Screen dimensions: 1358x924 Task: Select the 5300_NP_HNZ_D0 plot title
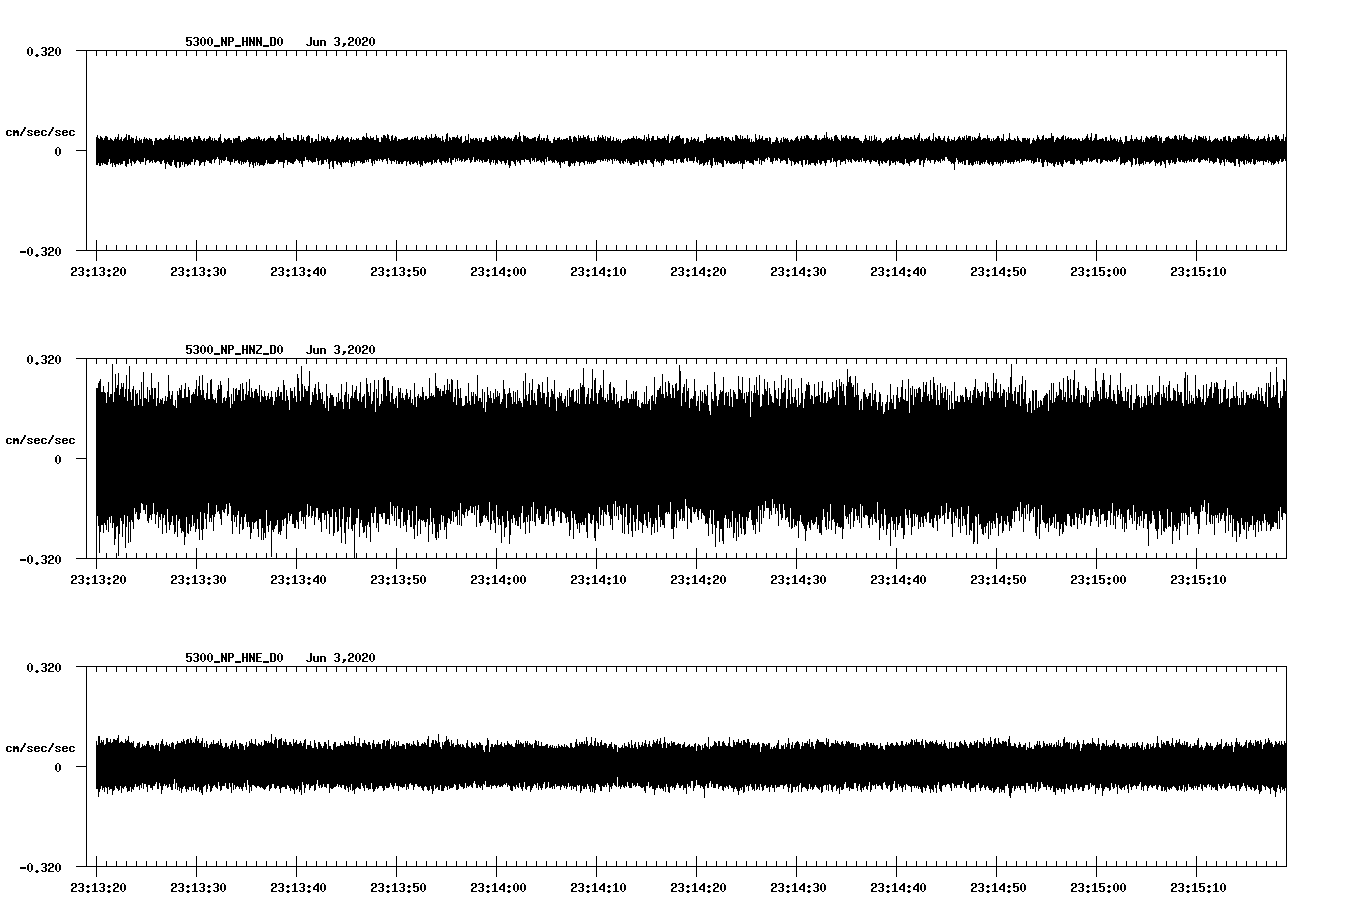234,349
